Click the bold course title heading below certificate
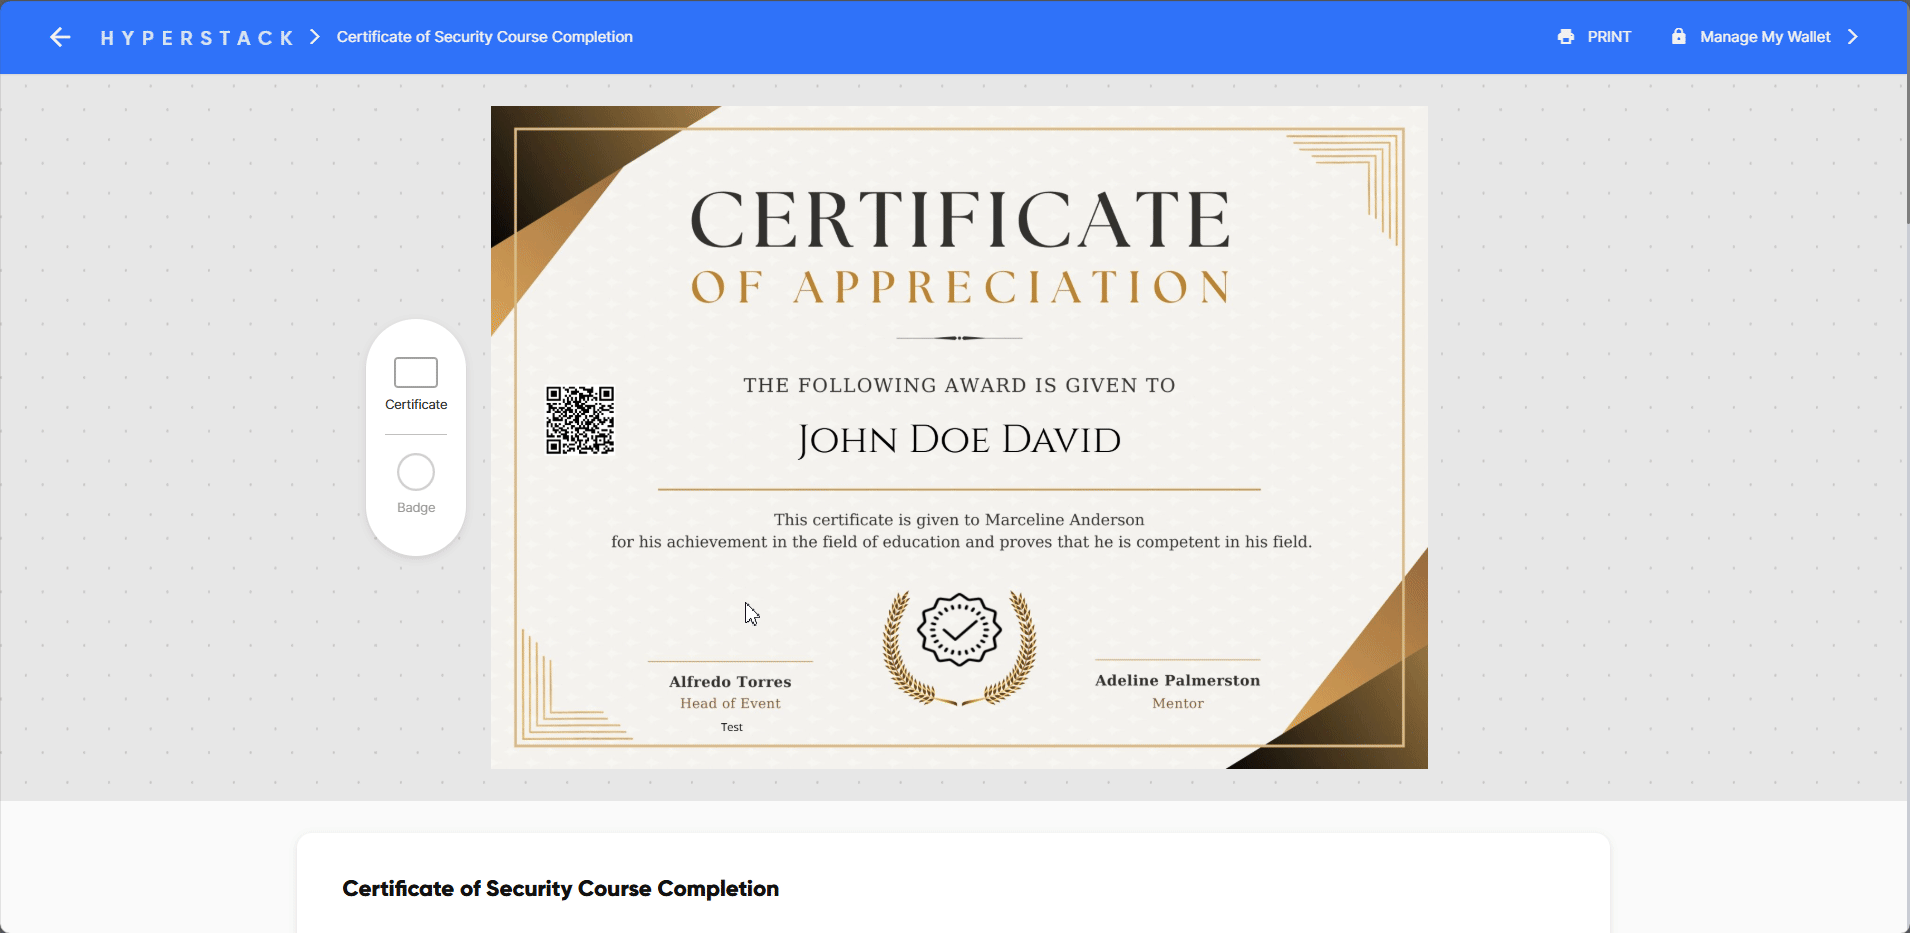 coord(560,889)
